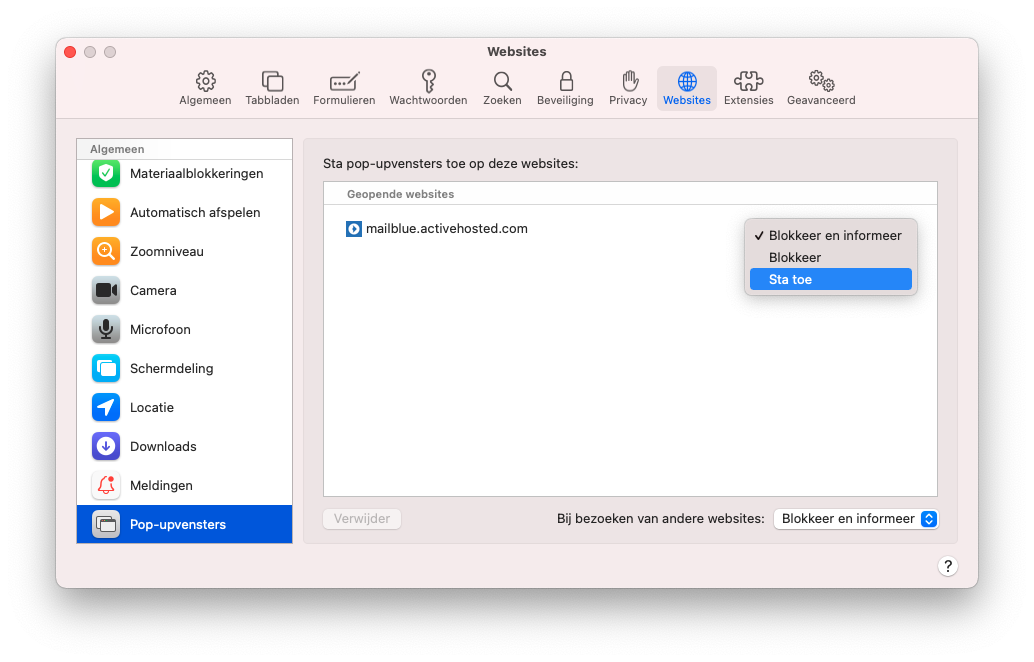
Task: Open the Beveiliging preferences tab
Action: click(565, 88)
